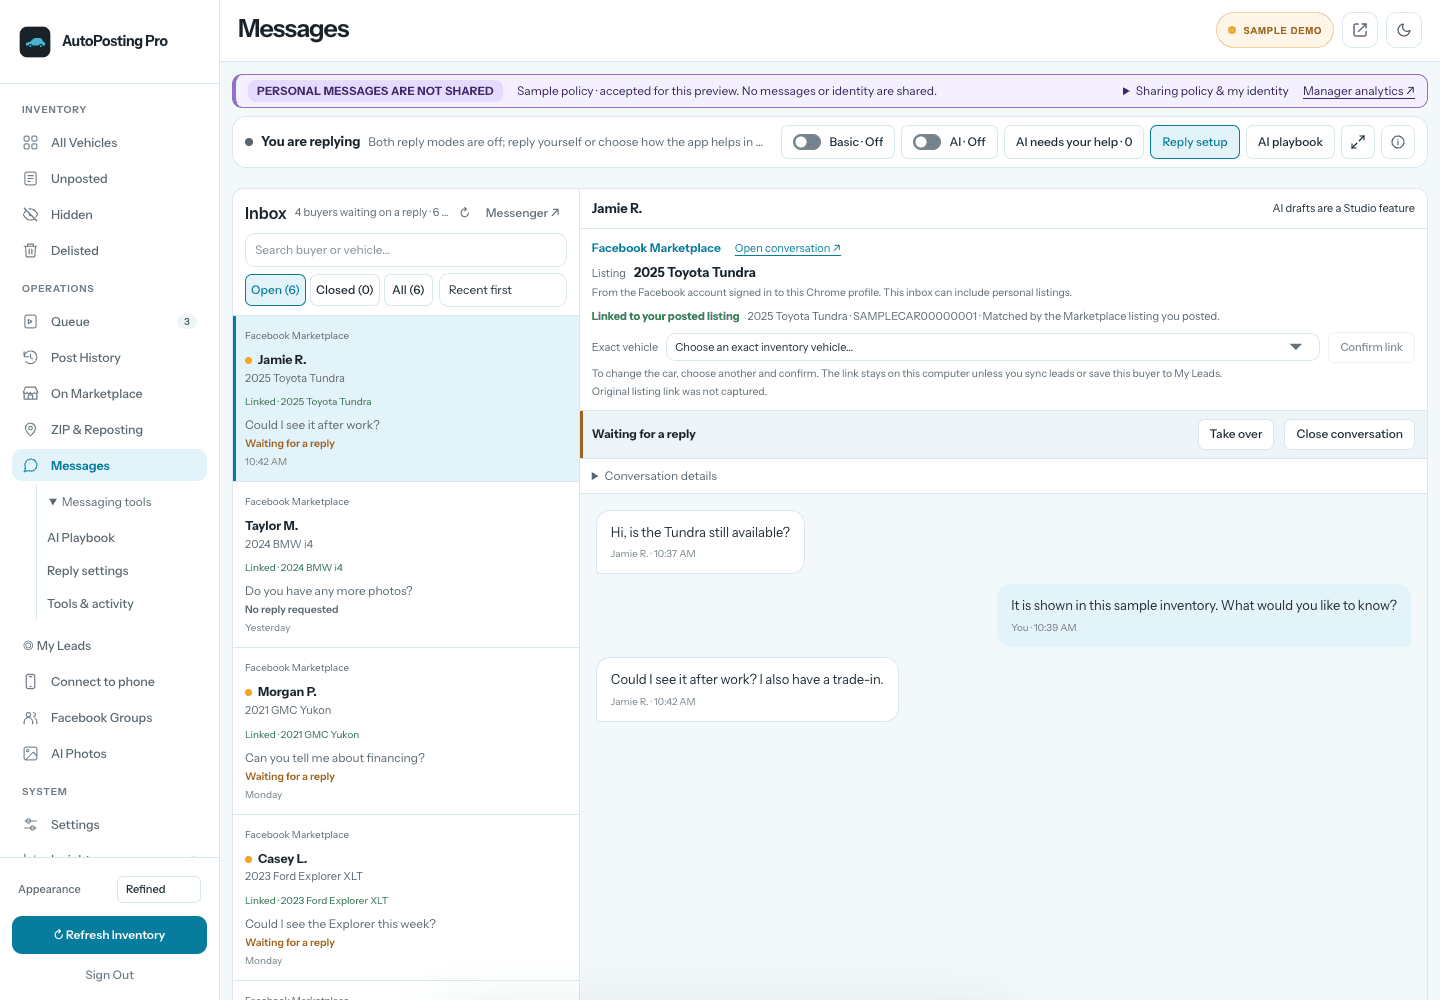The image size is (1440, 1000).
Task: Open the info circle icon
Action: tap(1398, 142)
